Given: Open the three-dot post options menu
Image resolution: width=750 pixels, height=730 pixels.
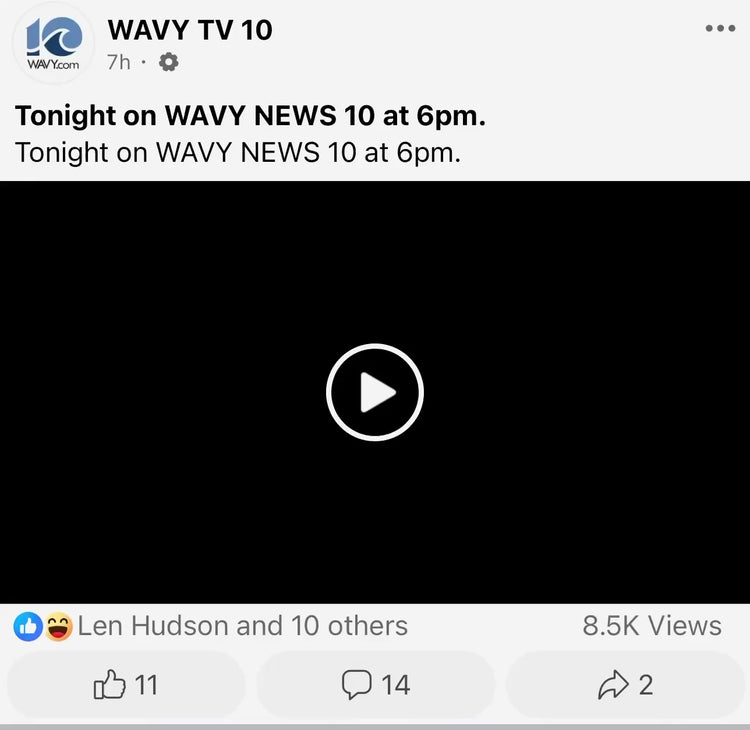Looking at the screenshot, I should (720, 28).
